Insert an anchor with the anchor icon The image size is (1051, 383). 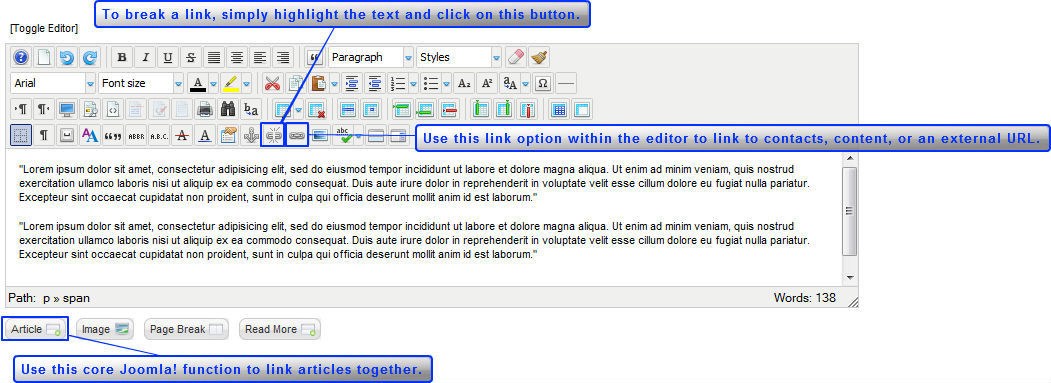(x=251, y=135)
